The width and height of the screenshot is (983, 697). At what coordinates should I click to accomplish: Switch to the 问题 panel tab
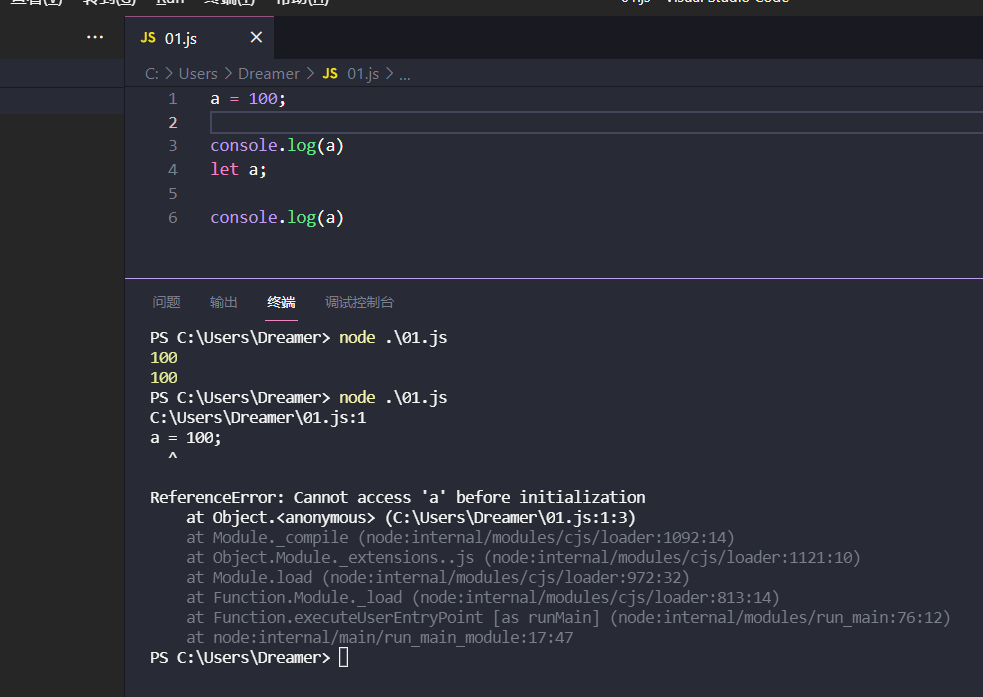166,302
